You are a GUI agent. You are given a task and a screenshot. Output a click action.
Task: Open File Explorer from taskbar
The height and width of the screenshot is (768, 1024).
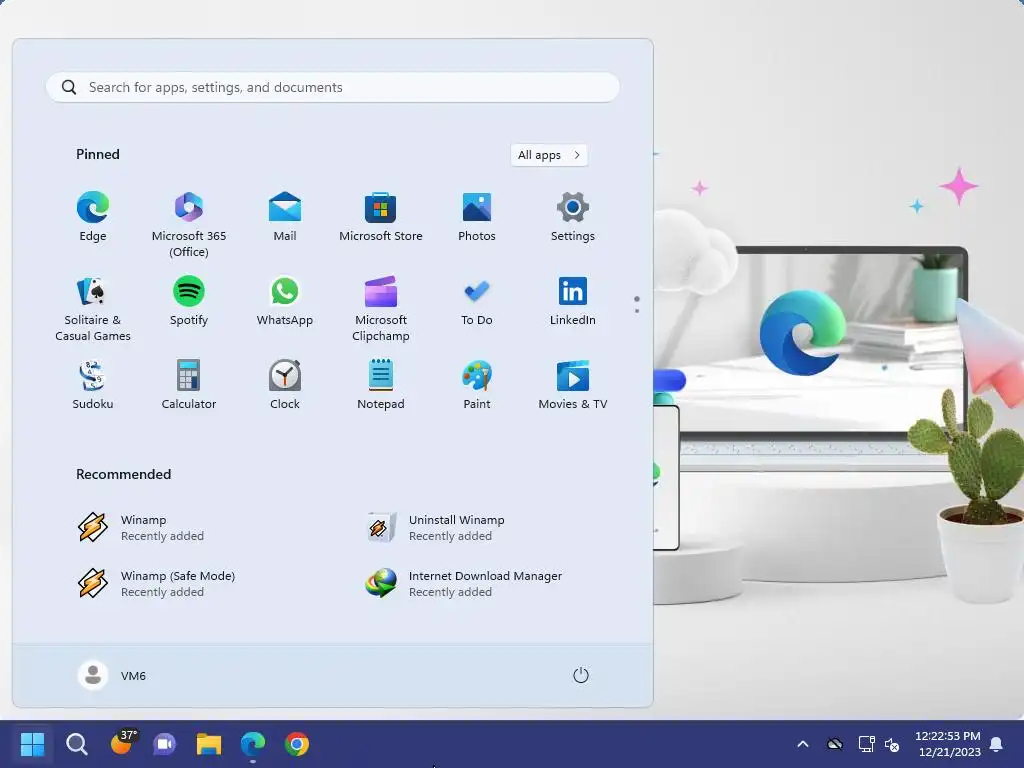click(x=209, y=744)
